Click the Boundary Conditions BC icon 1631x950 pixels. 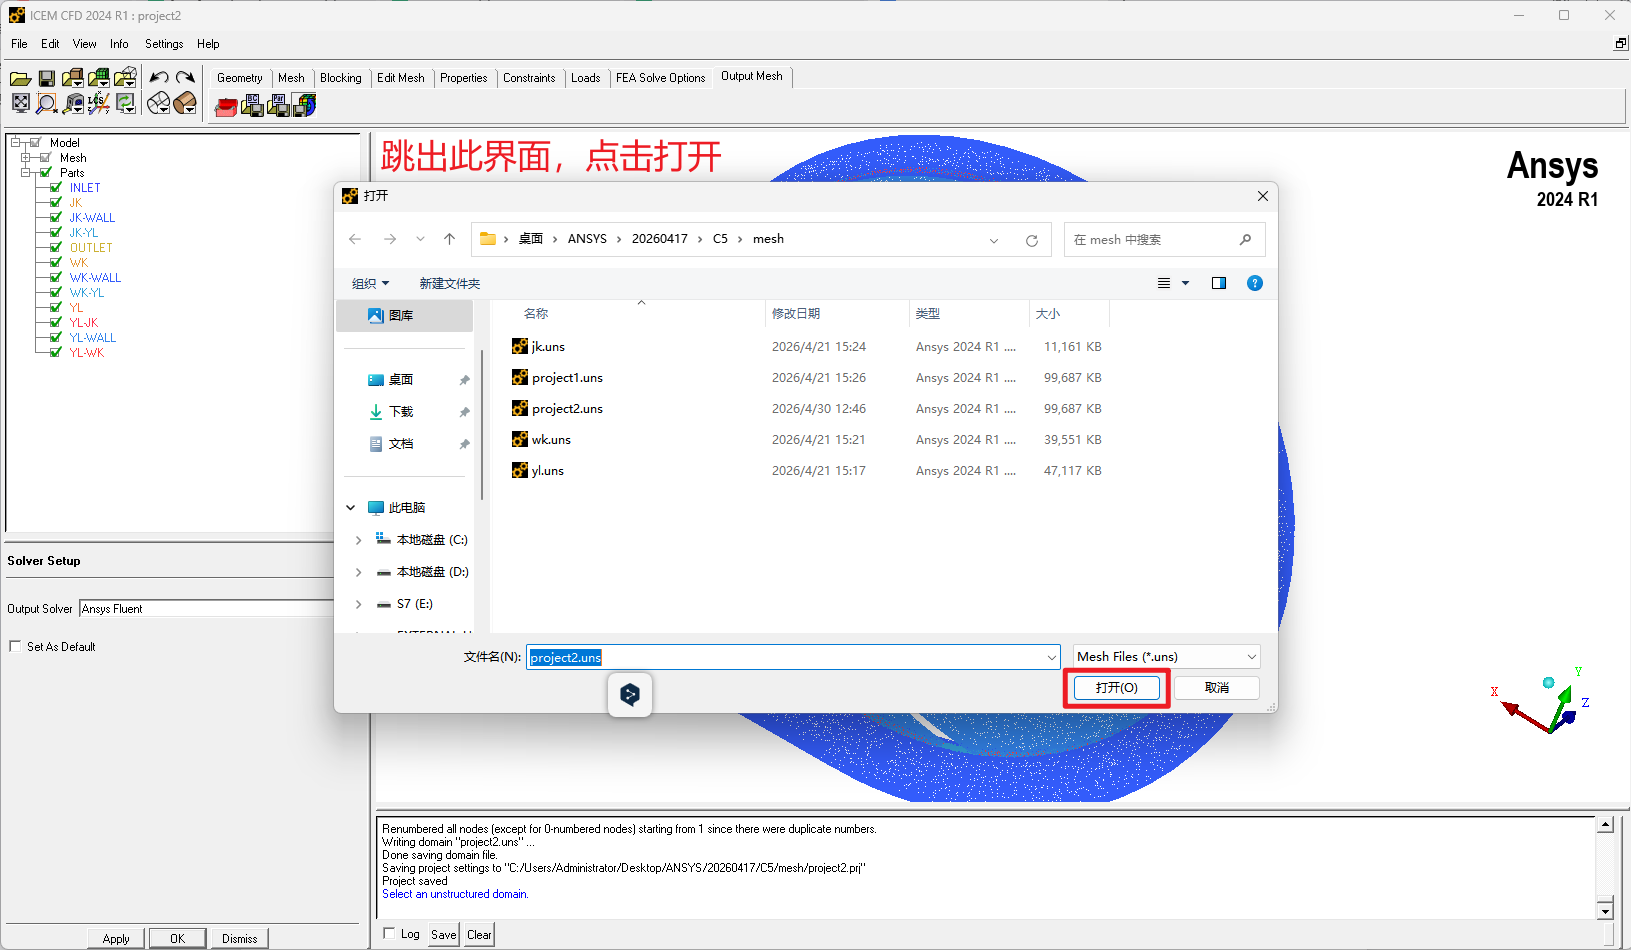[253, 105]
